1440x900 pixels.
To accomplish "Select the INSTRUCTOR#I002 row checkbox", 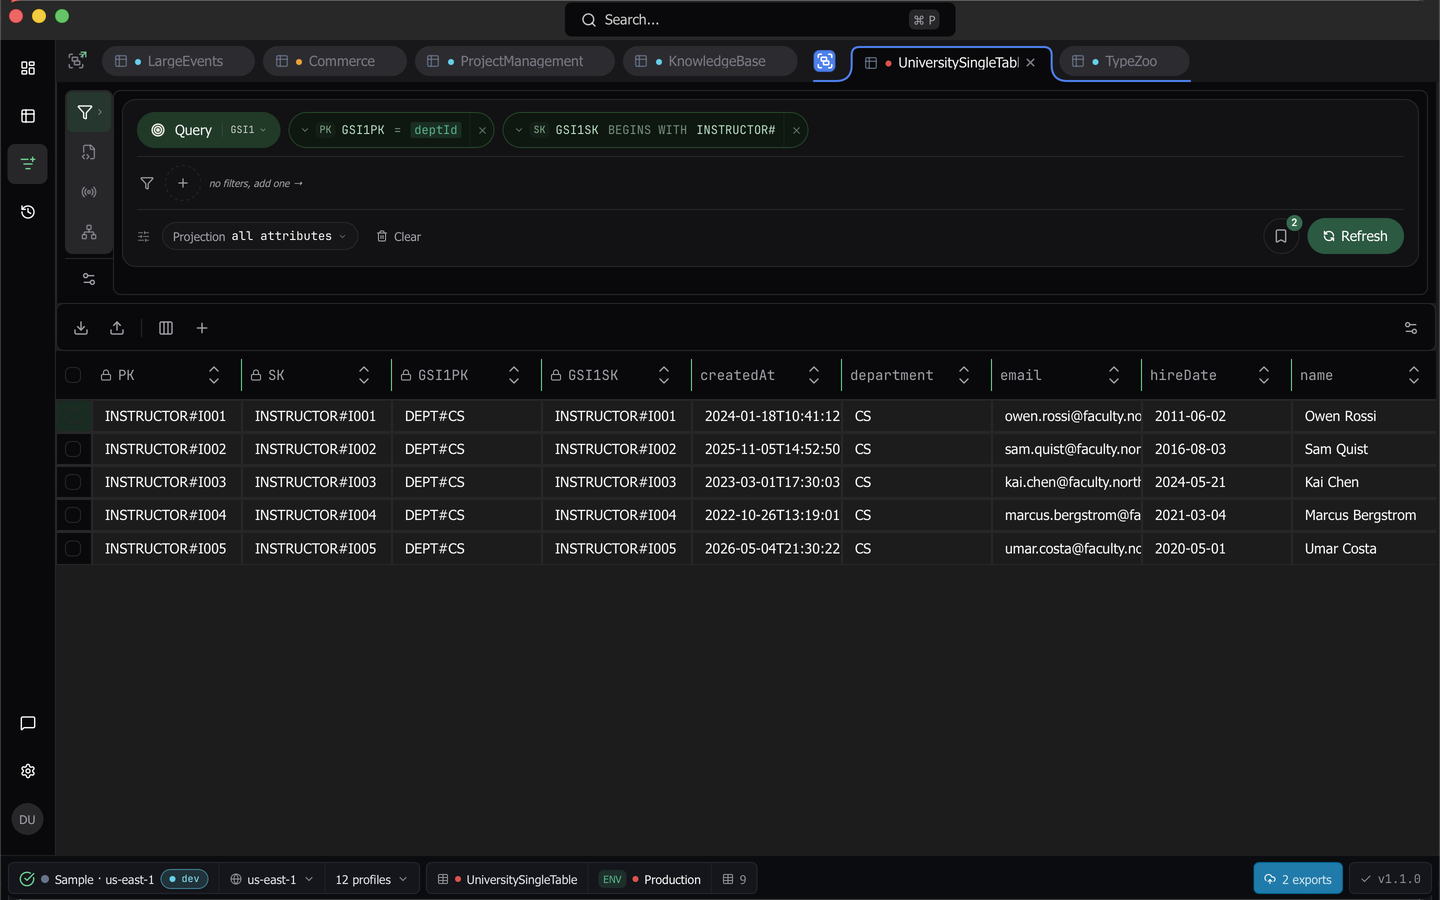I will tap(73, 449).
